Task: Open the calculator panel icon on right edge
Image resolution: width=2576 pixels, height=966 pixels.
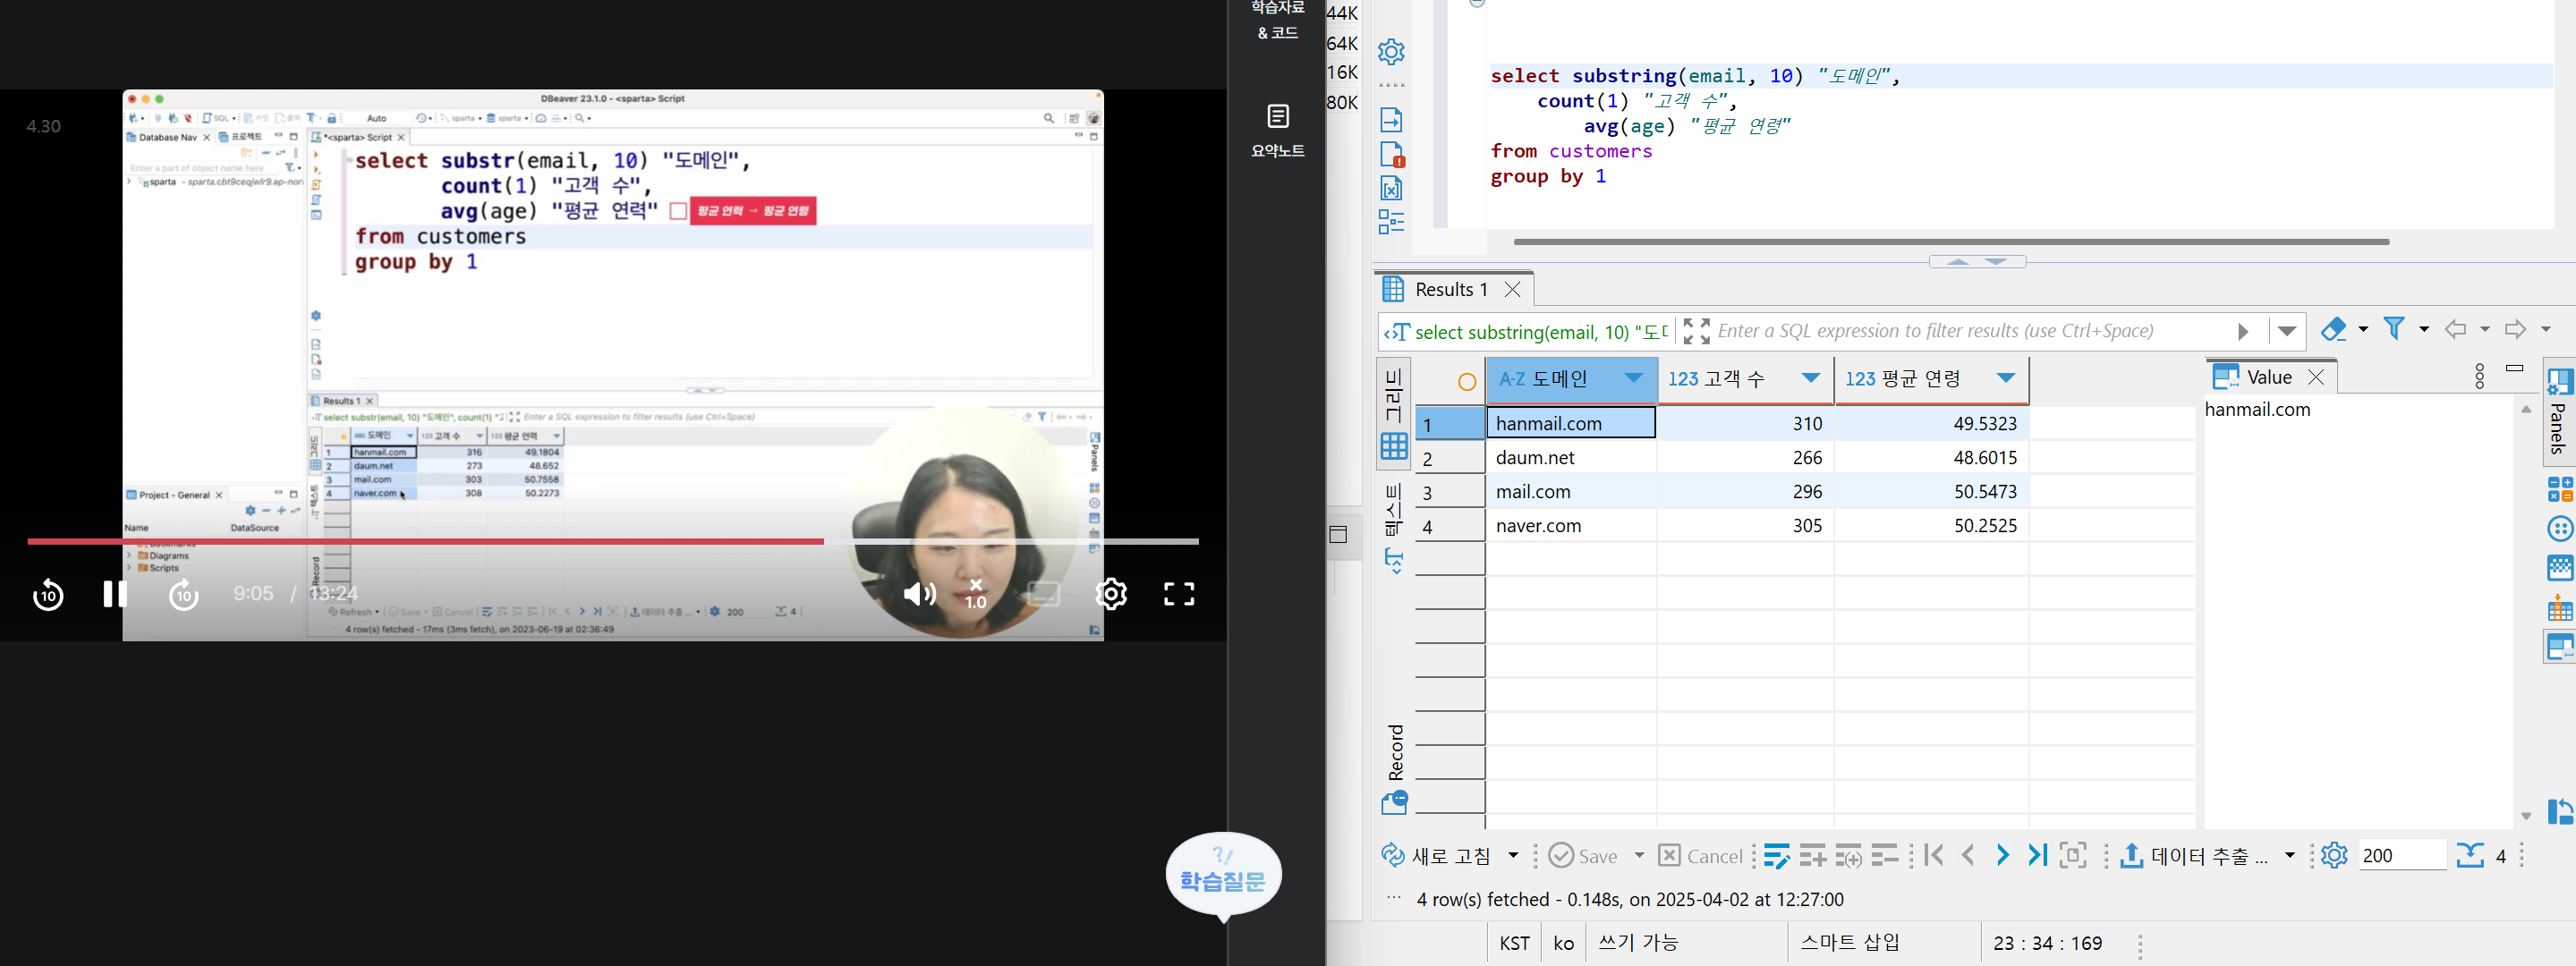Action: [2560, 490]
